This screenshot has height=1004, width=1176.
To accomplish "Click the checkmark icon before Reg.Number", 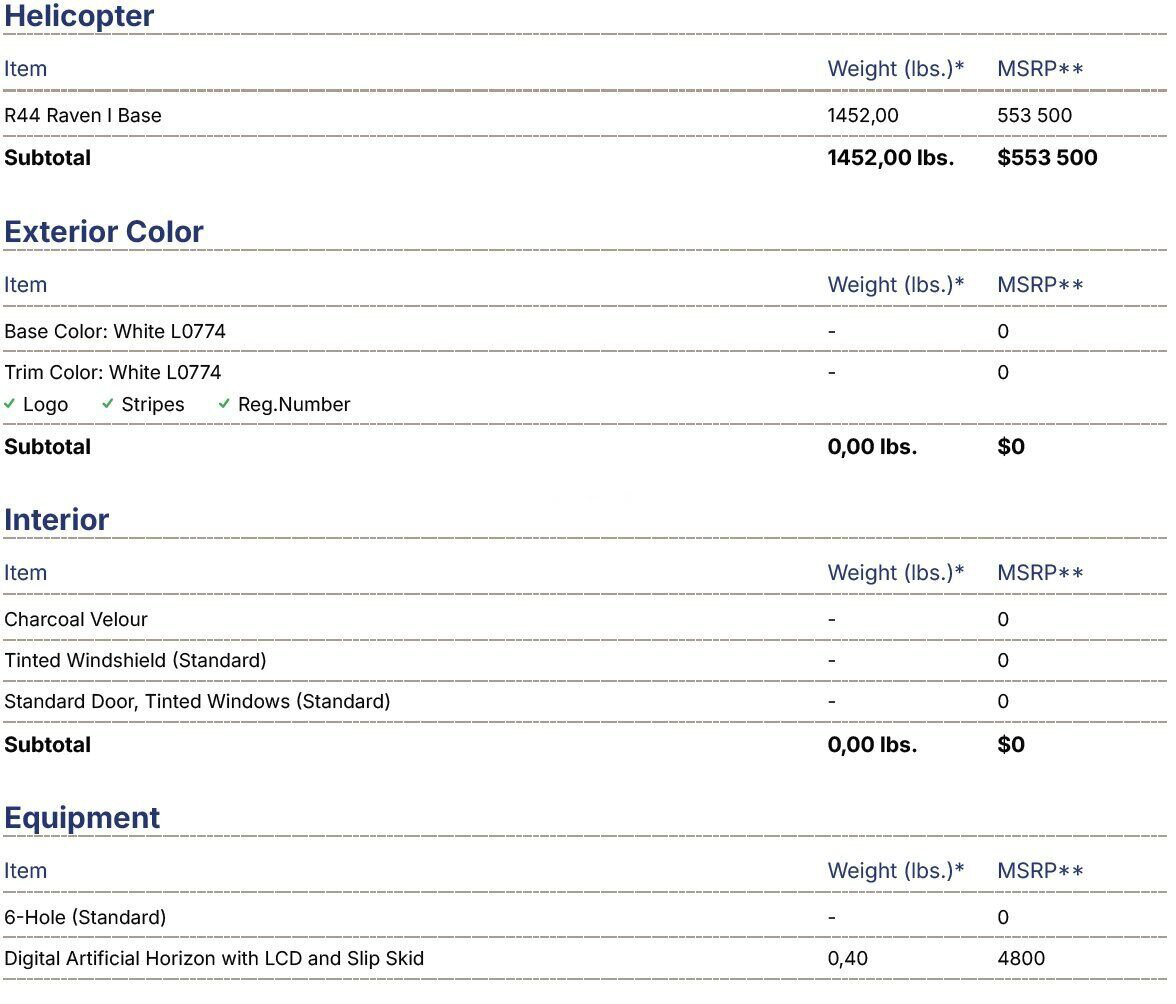I will (x=224, y=404).
